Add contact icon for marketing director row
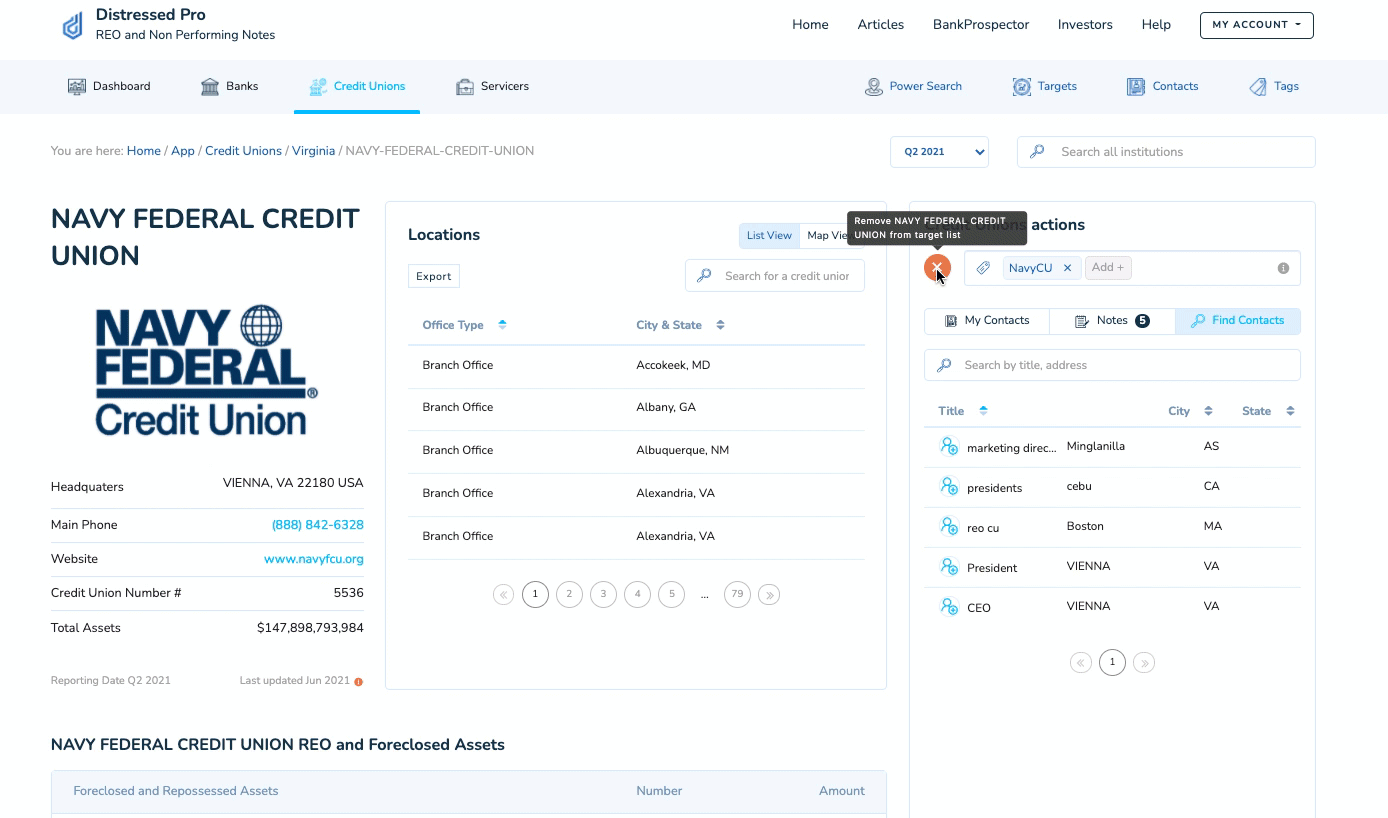Screen dimensions: 1388x818 (x=949, y=447)
